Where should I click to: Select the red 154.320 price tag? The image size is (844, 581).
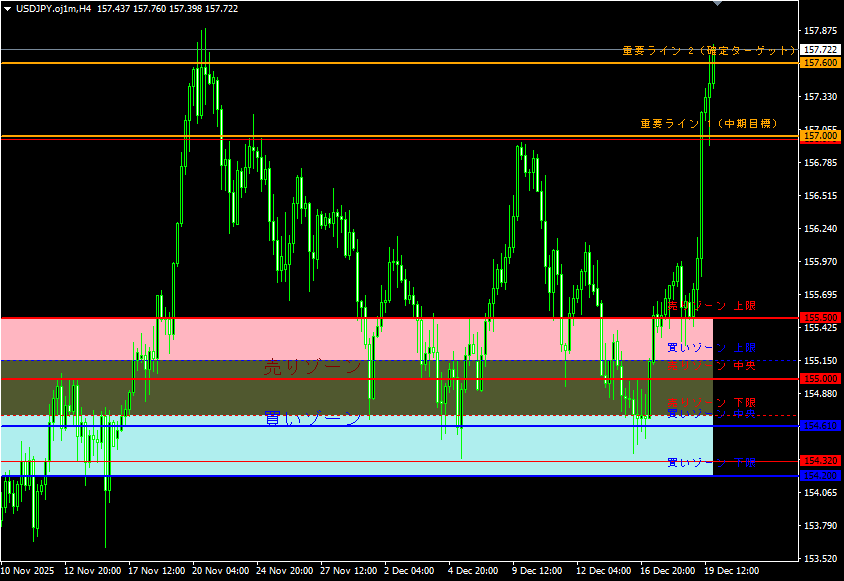(820, 461)
